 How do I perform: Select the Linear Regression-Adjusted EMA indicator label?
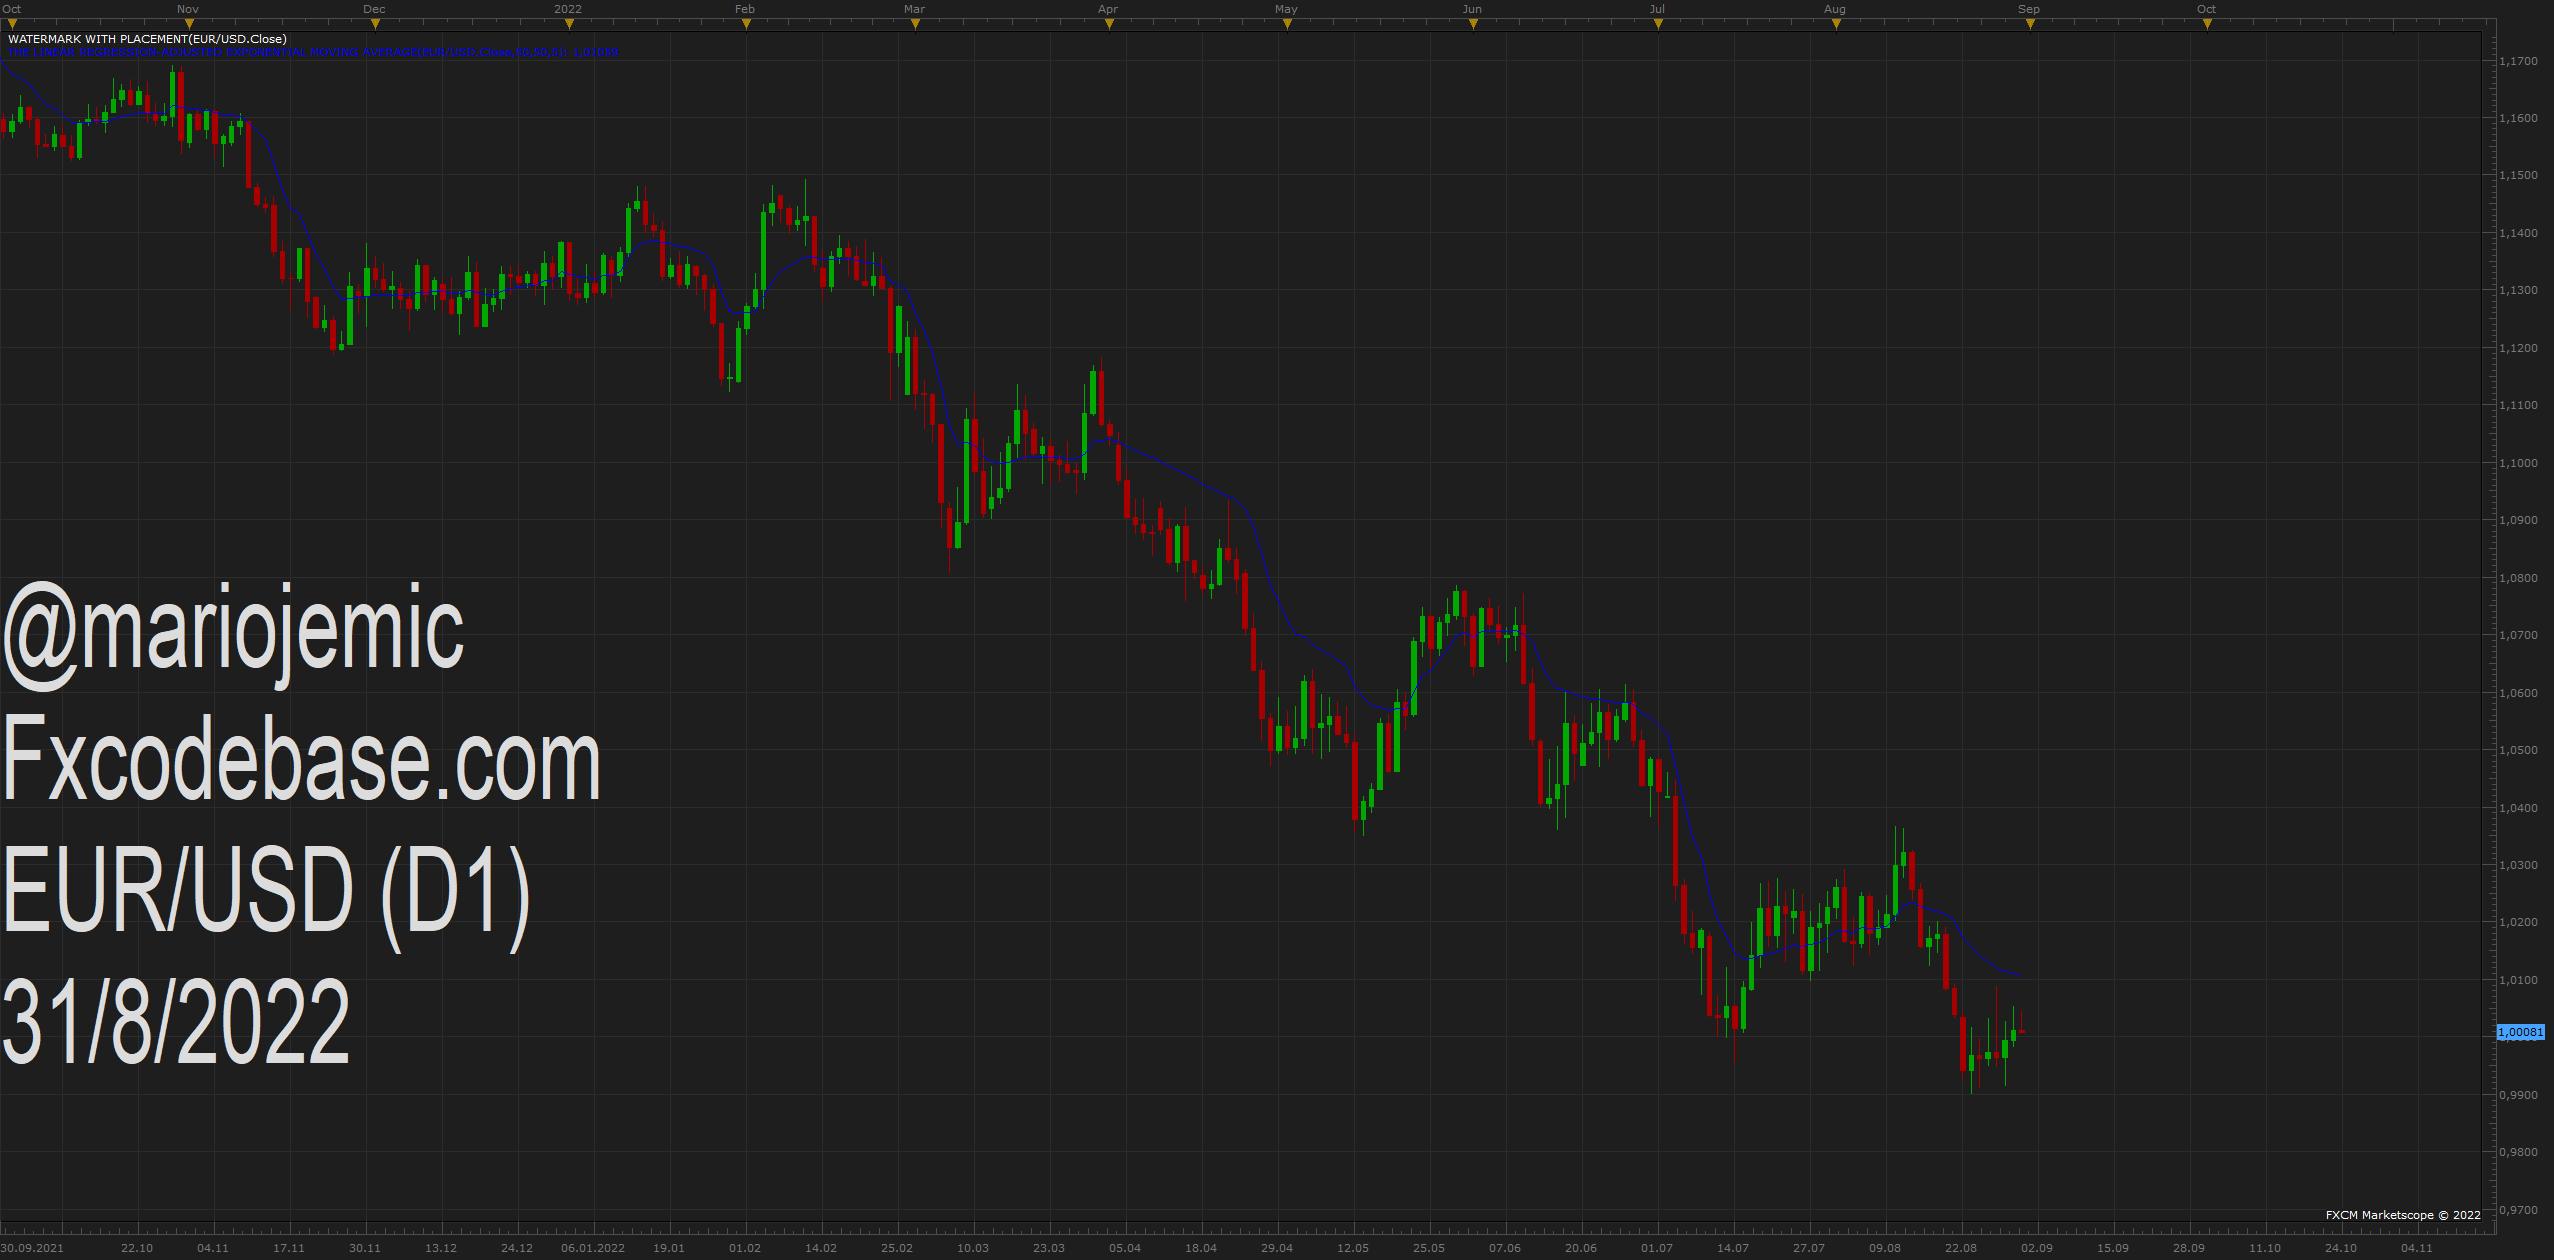pyautogui.click(x=313, y=51)
